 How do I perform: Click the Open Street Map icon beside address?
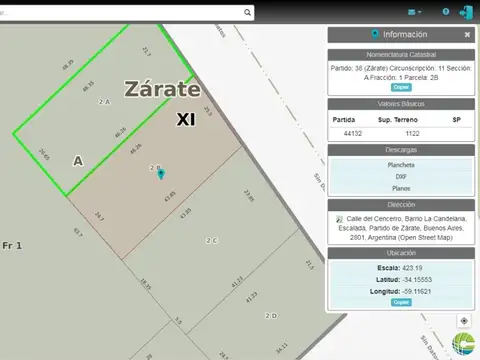[339, 219]
